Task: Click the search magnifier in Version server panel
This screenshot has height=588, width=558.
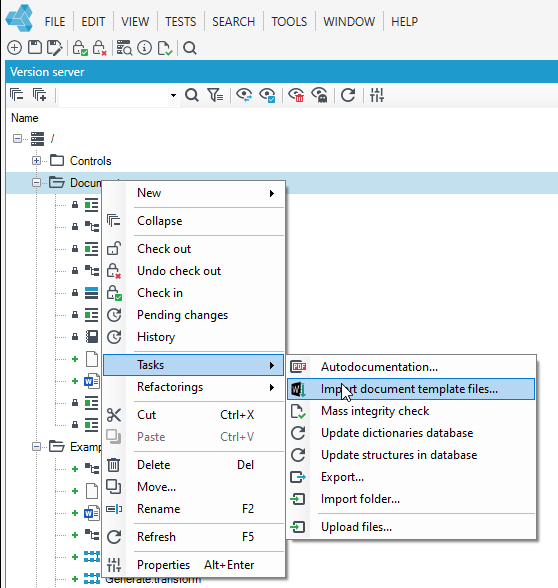Action: 192,95
